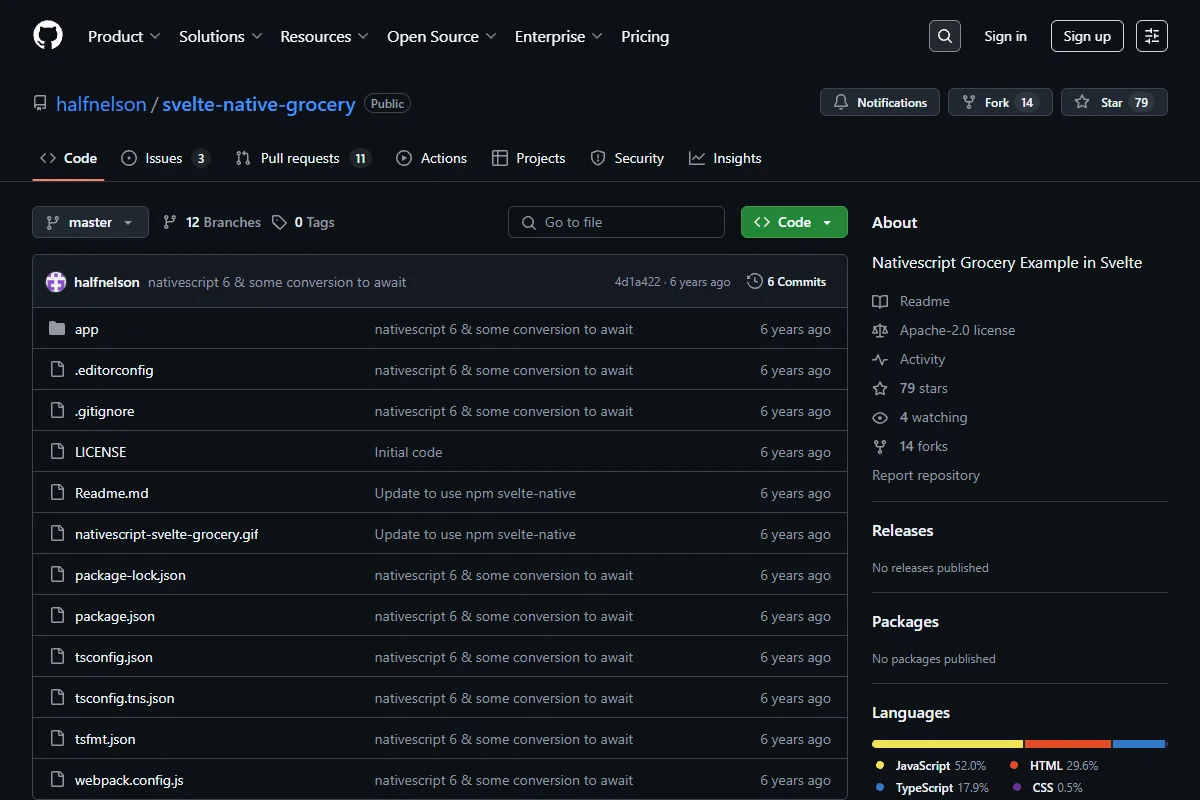Switch to the Pull requests tab
The height and width of the screenshot is (800, 1200).
(x=303, y=158)
